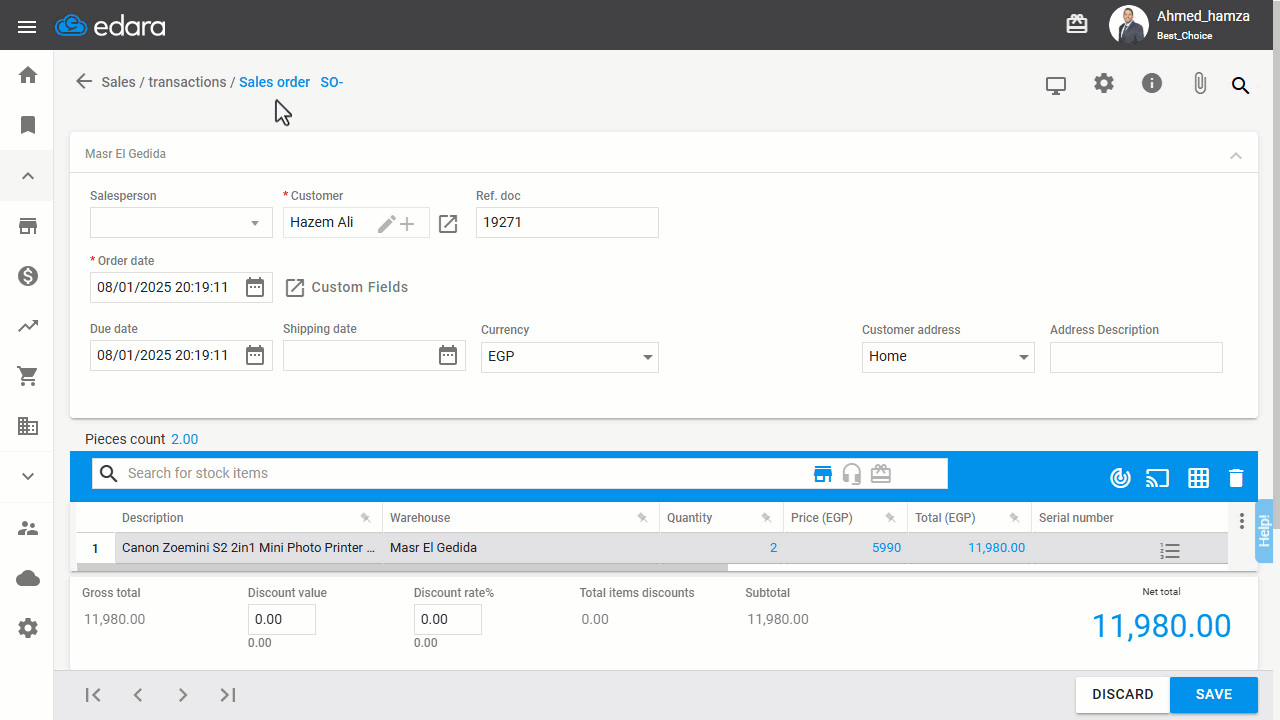
Task: Show the info icon details
Action: coord(1152,83)
